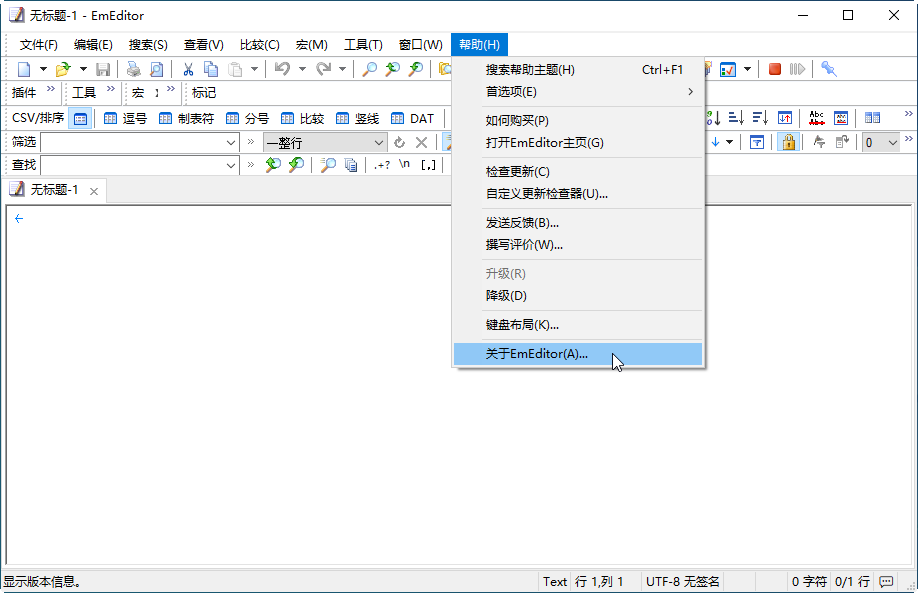This screenshot has height=593, width=918.
Task: Click in the 筛选 filter text field
Action: [133, 142]
